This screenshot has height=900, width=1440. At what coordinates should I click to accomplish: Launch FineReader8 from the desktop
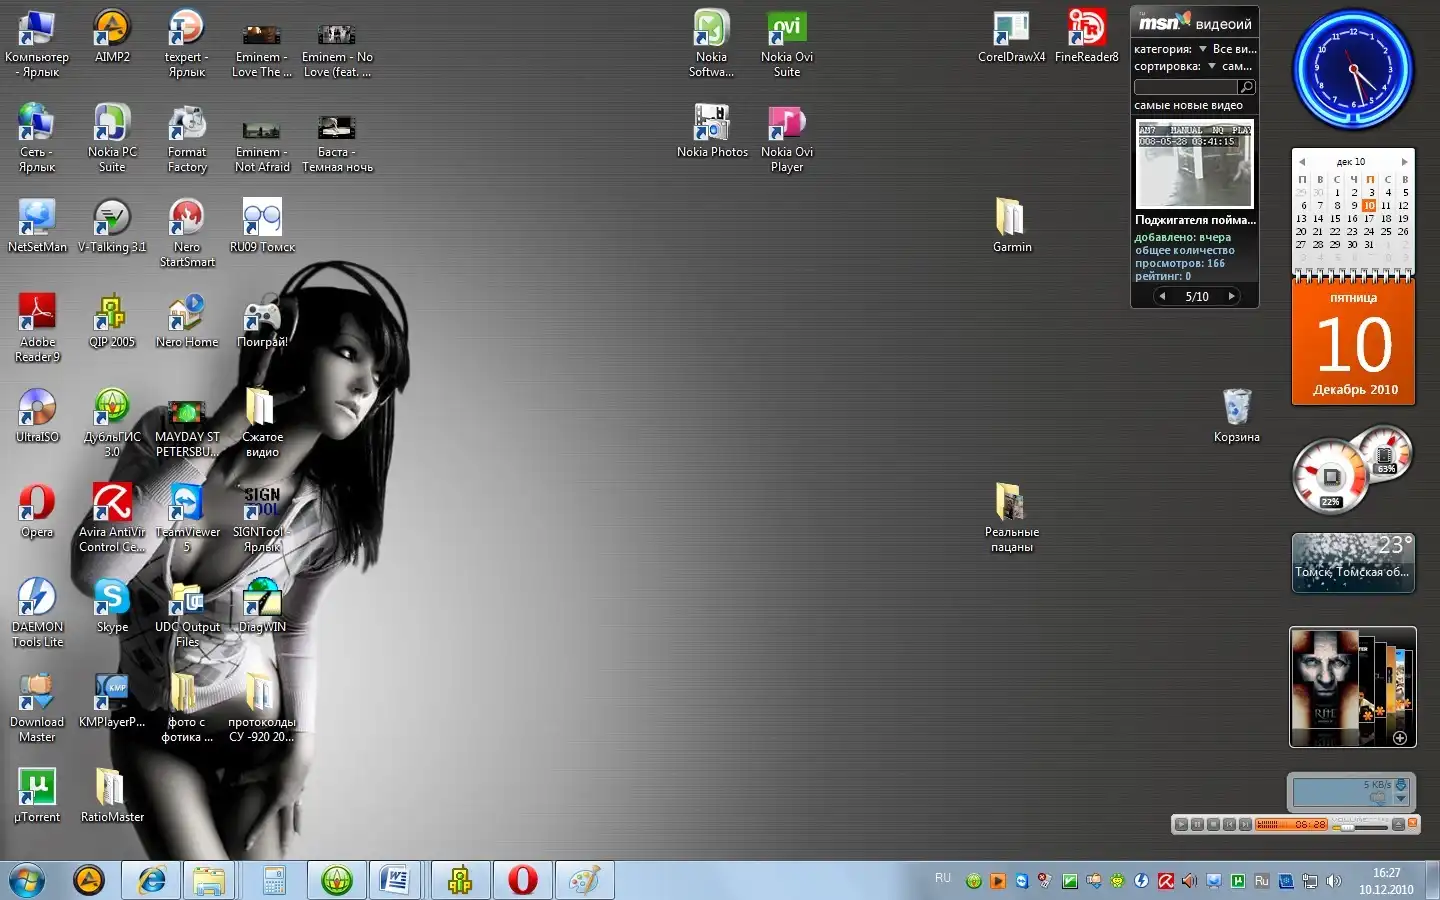pos(1086,30)
